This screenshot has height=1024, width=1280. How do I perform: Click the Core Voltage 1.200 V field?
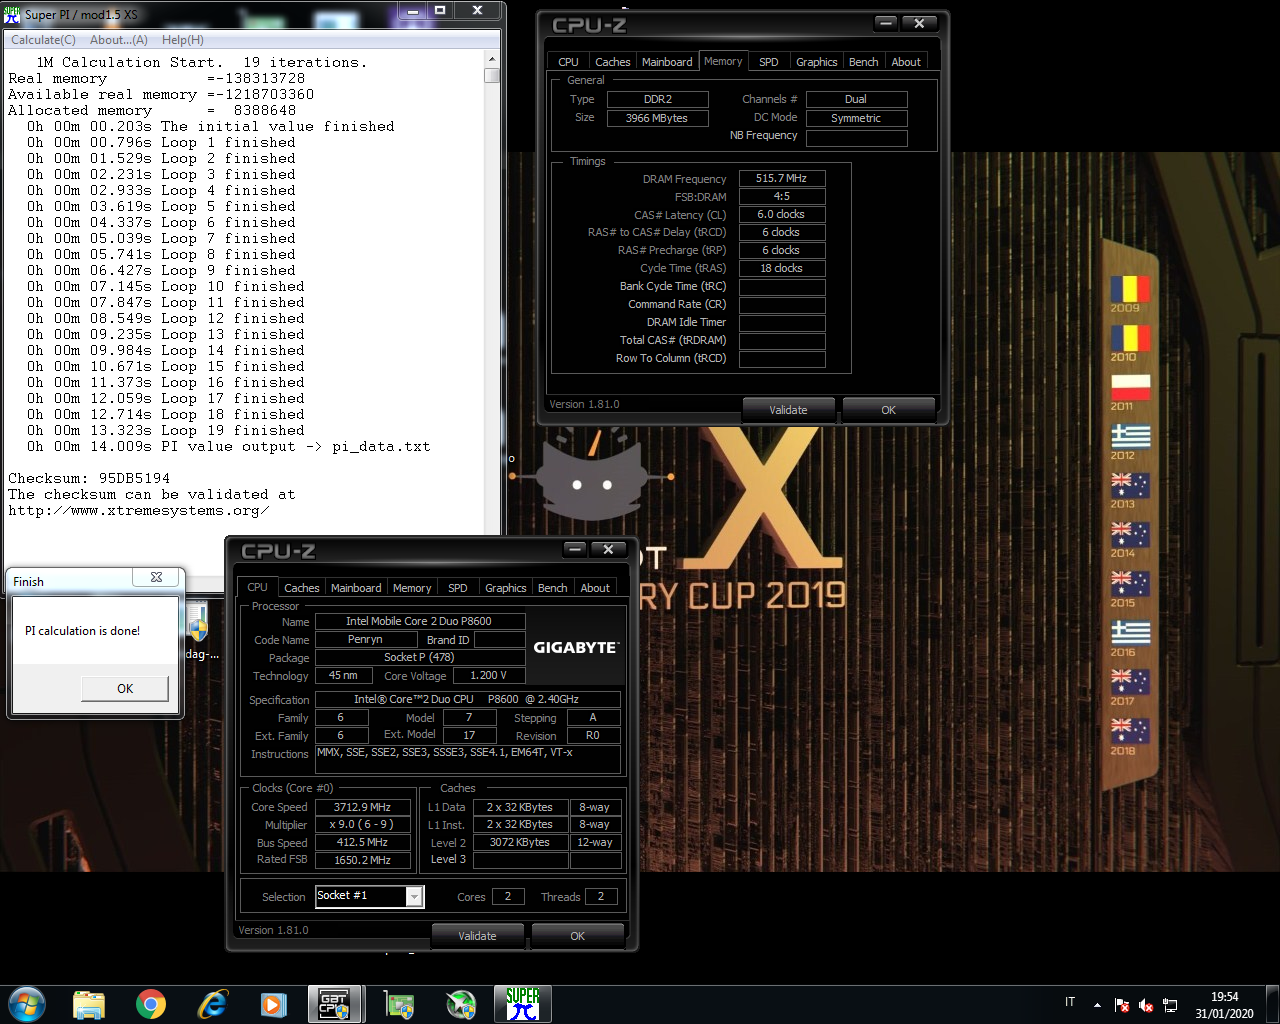click(x=489, y=675)
